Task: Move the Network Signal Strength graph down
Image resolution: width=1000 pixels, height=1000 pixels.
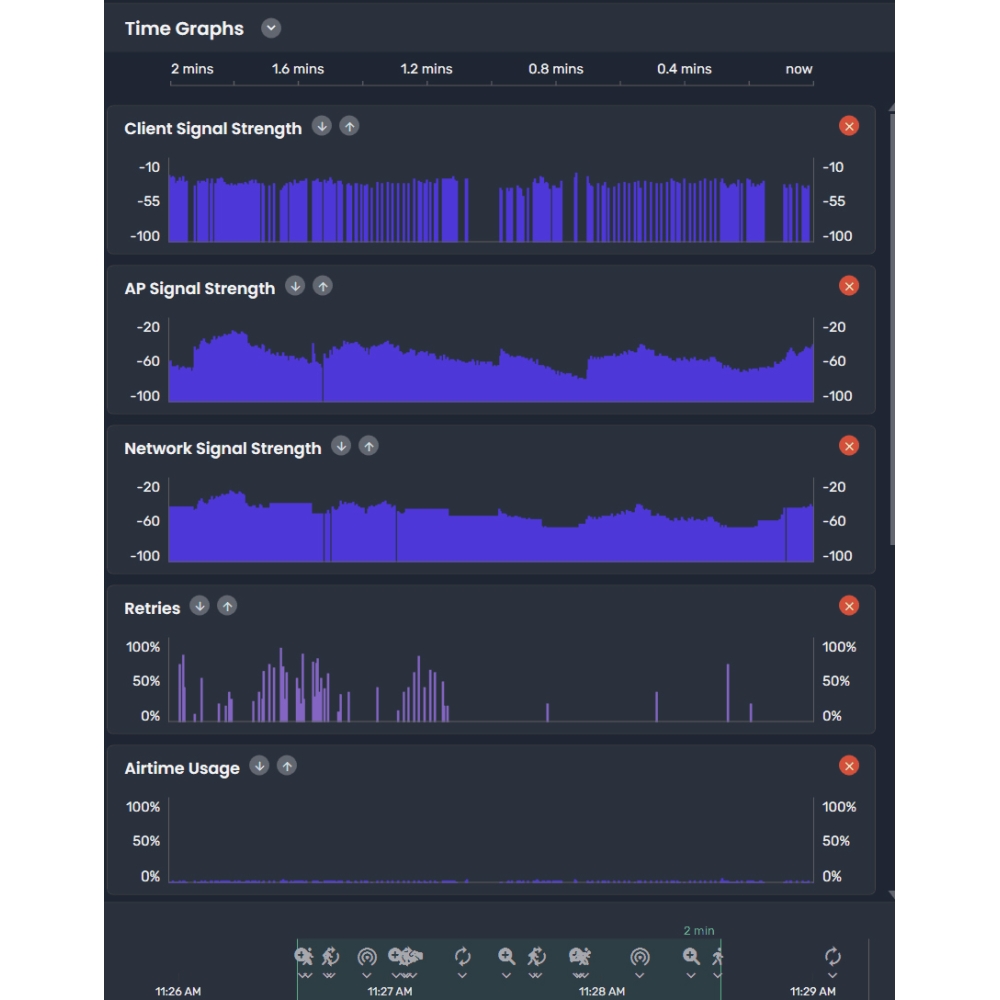Action: (x=341, y=447)
